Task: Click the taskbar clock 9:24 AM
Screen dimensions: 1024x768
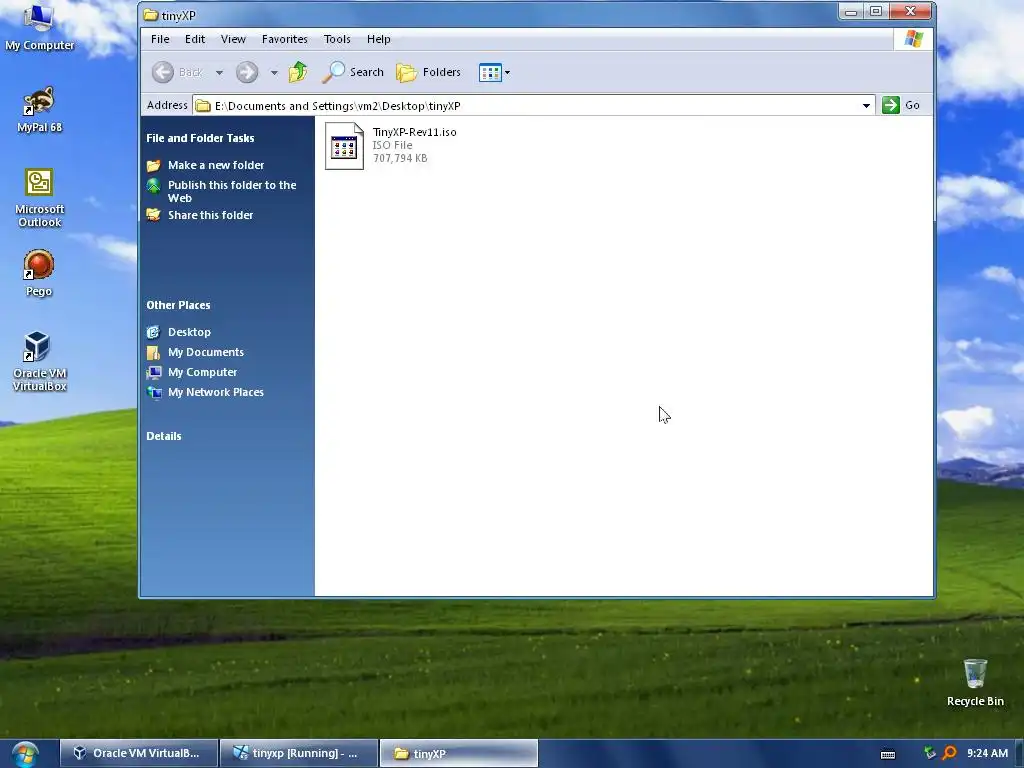Action: [x=987, y=753]
